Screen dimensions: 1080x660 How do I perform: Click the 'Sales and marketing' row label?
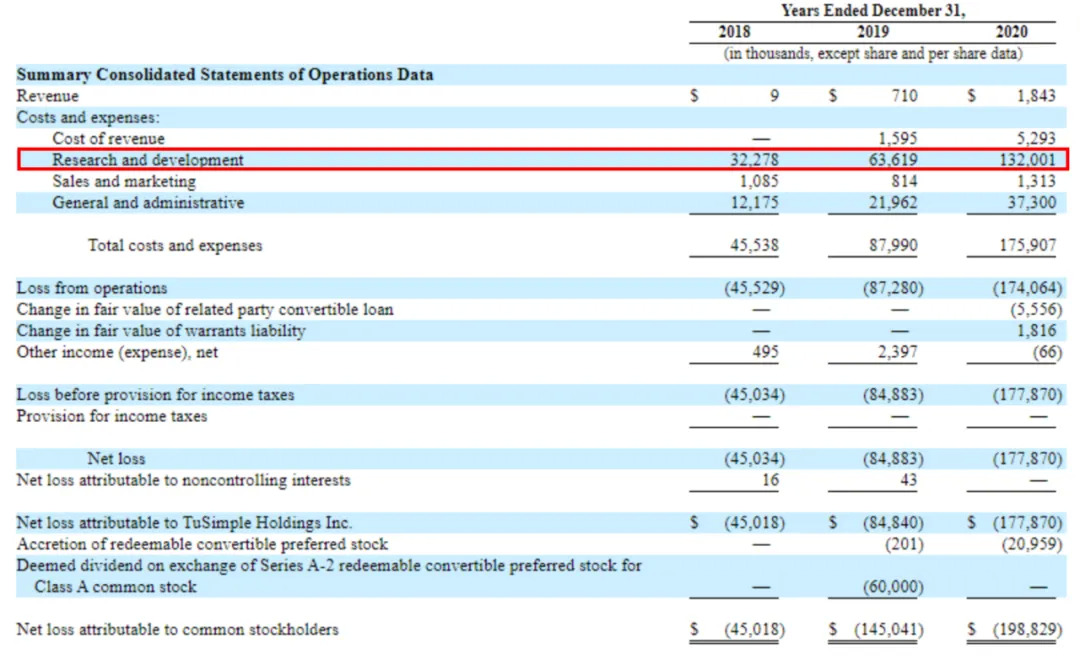124,181
